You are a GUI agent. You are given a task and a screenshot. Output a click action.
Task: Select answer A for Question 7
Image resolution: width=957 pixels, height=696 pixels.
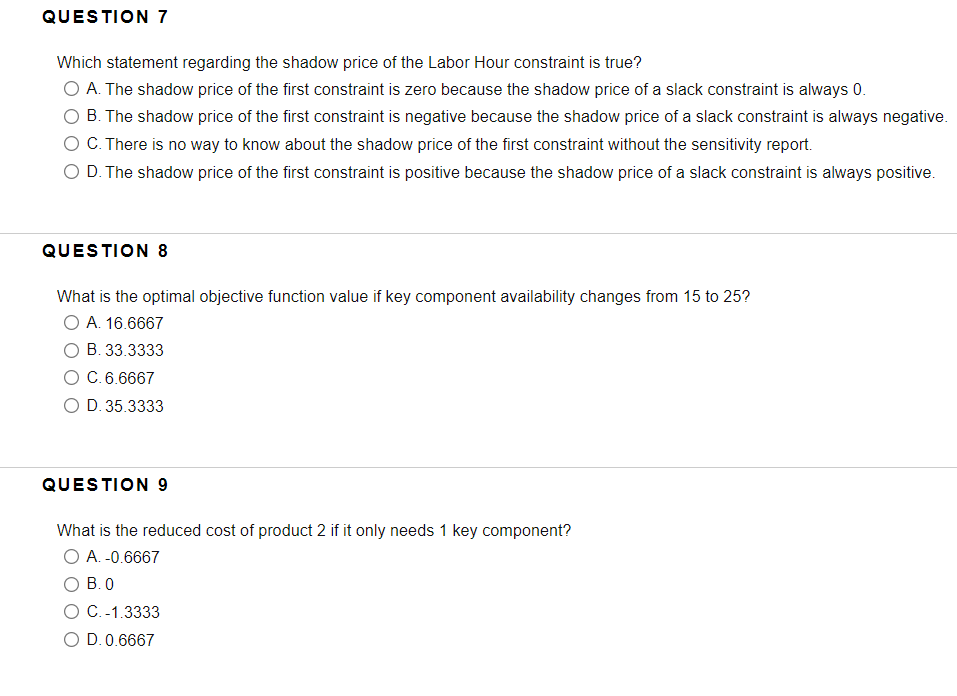click(x=71, y=88)
